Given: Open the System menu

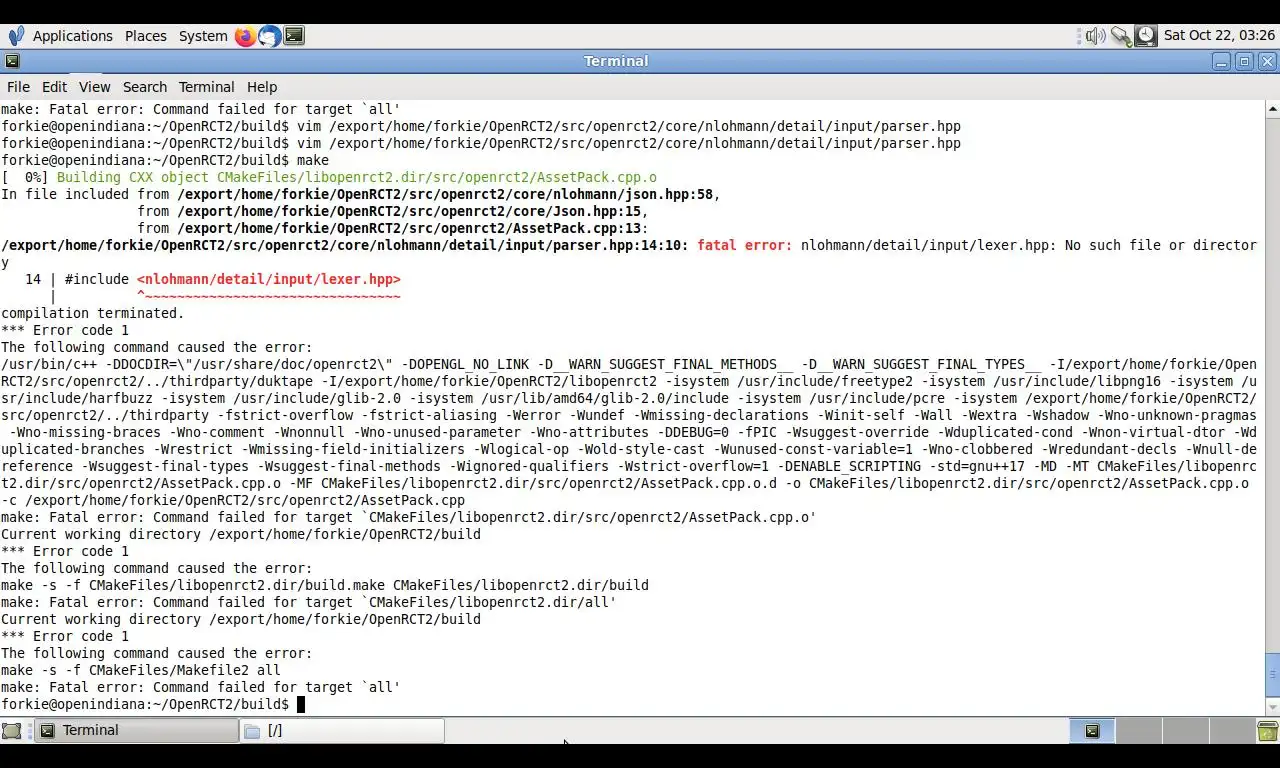Looking at the screenshot, I should [x=203, y=36].
